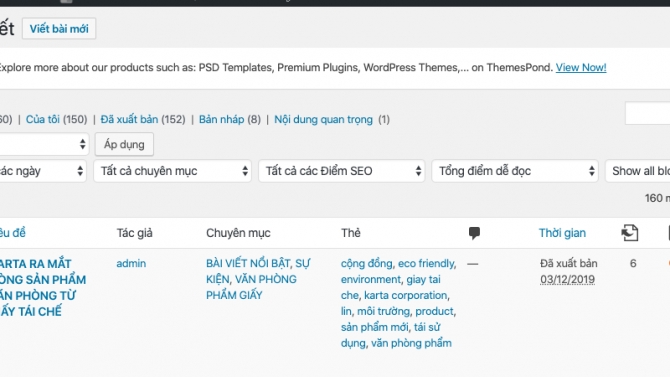
Task: Open category 'BÀI VIẾT NỔI BẬT'
Action: point(248,263)
